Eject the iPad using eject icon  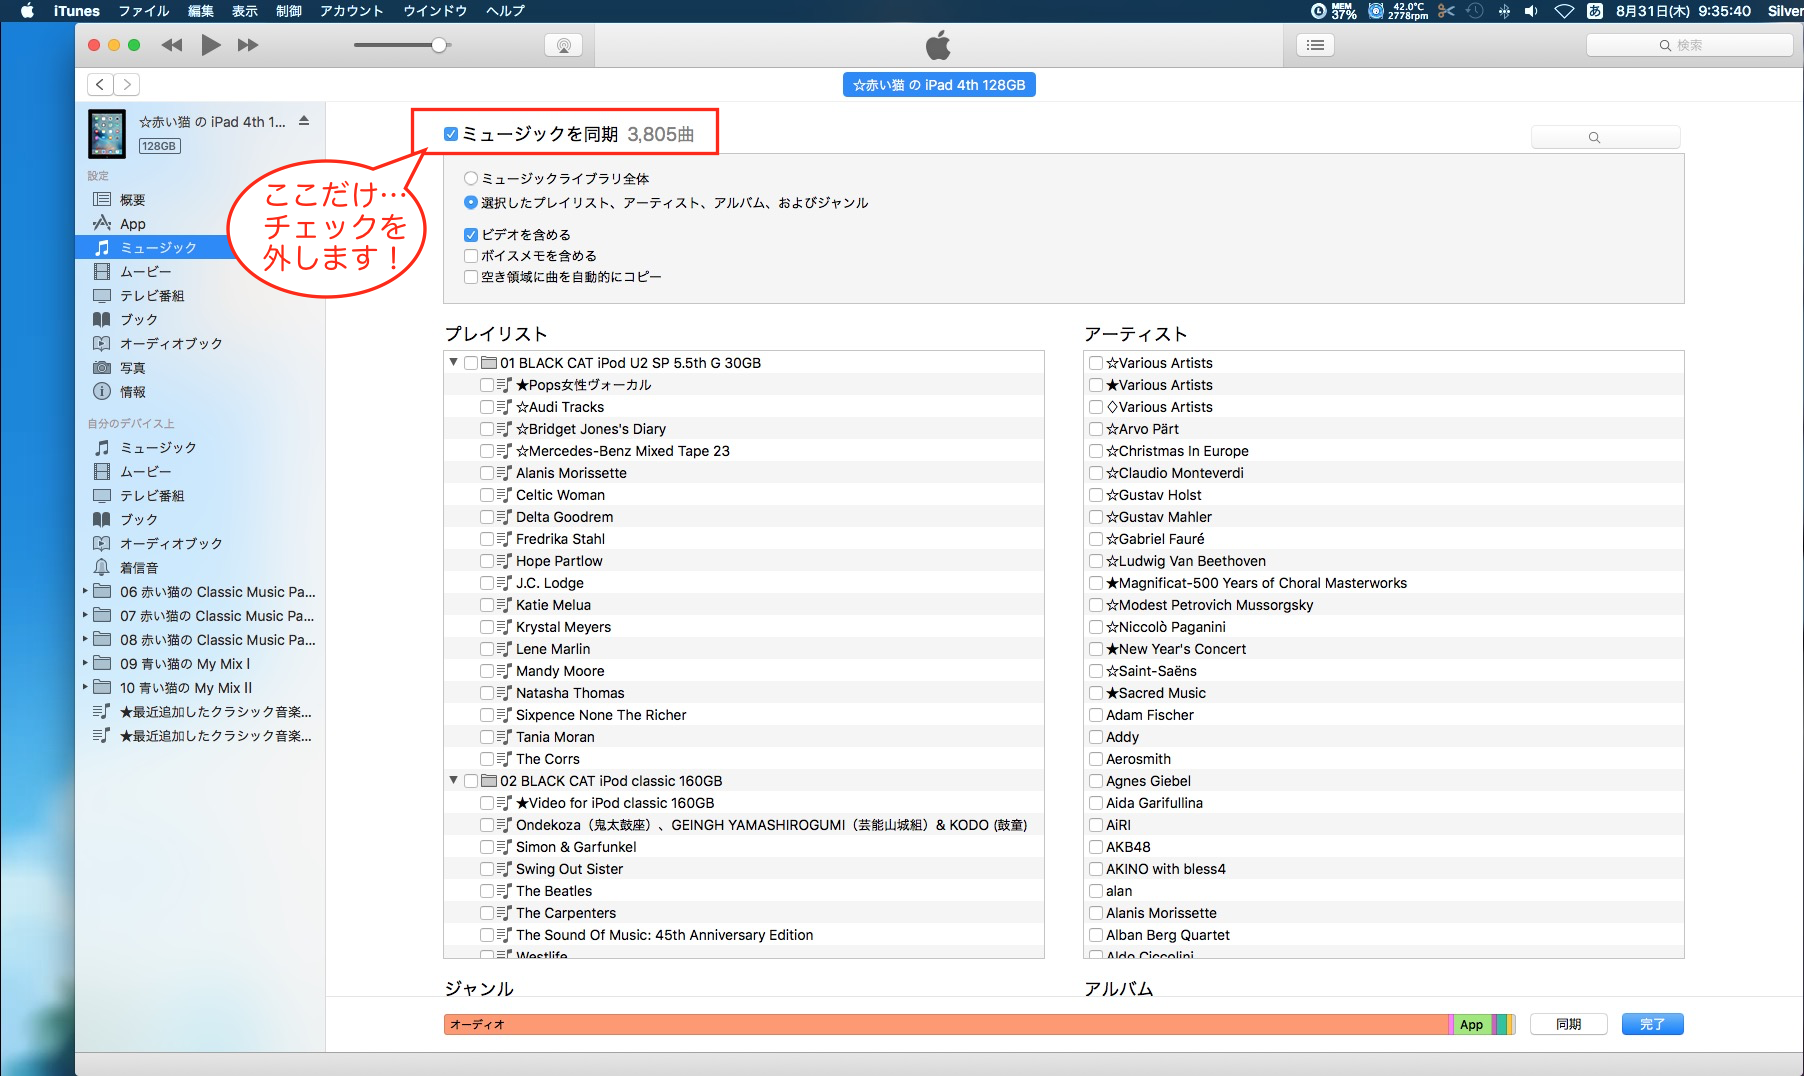tap(304, 121)
